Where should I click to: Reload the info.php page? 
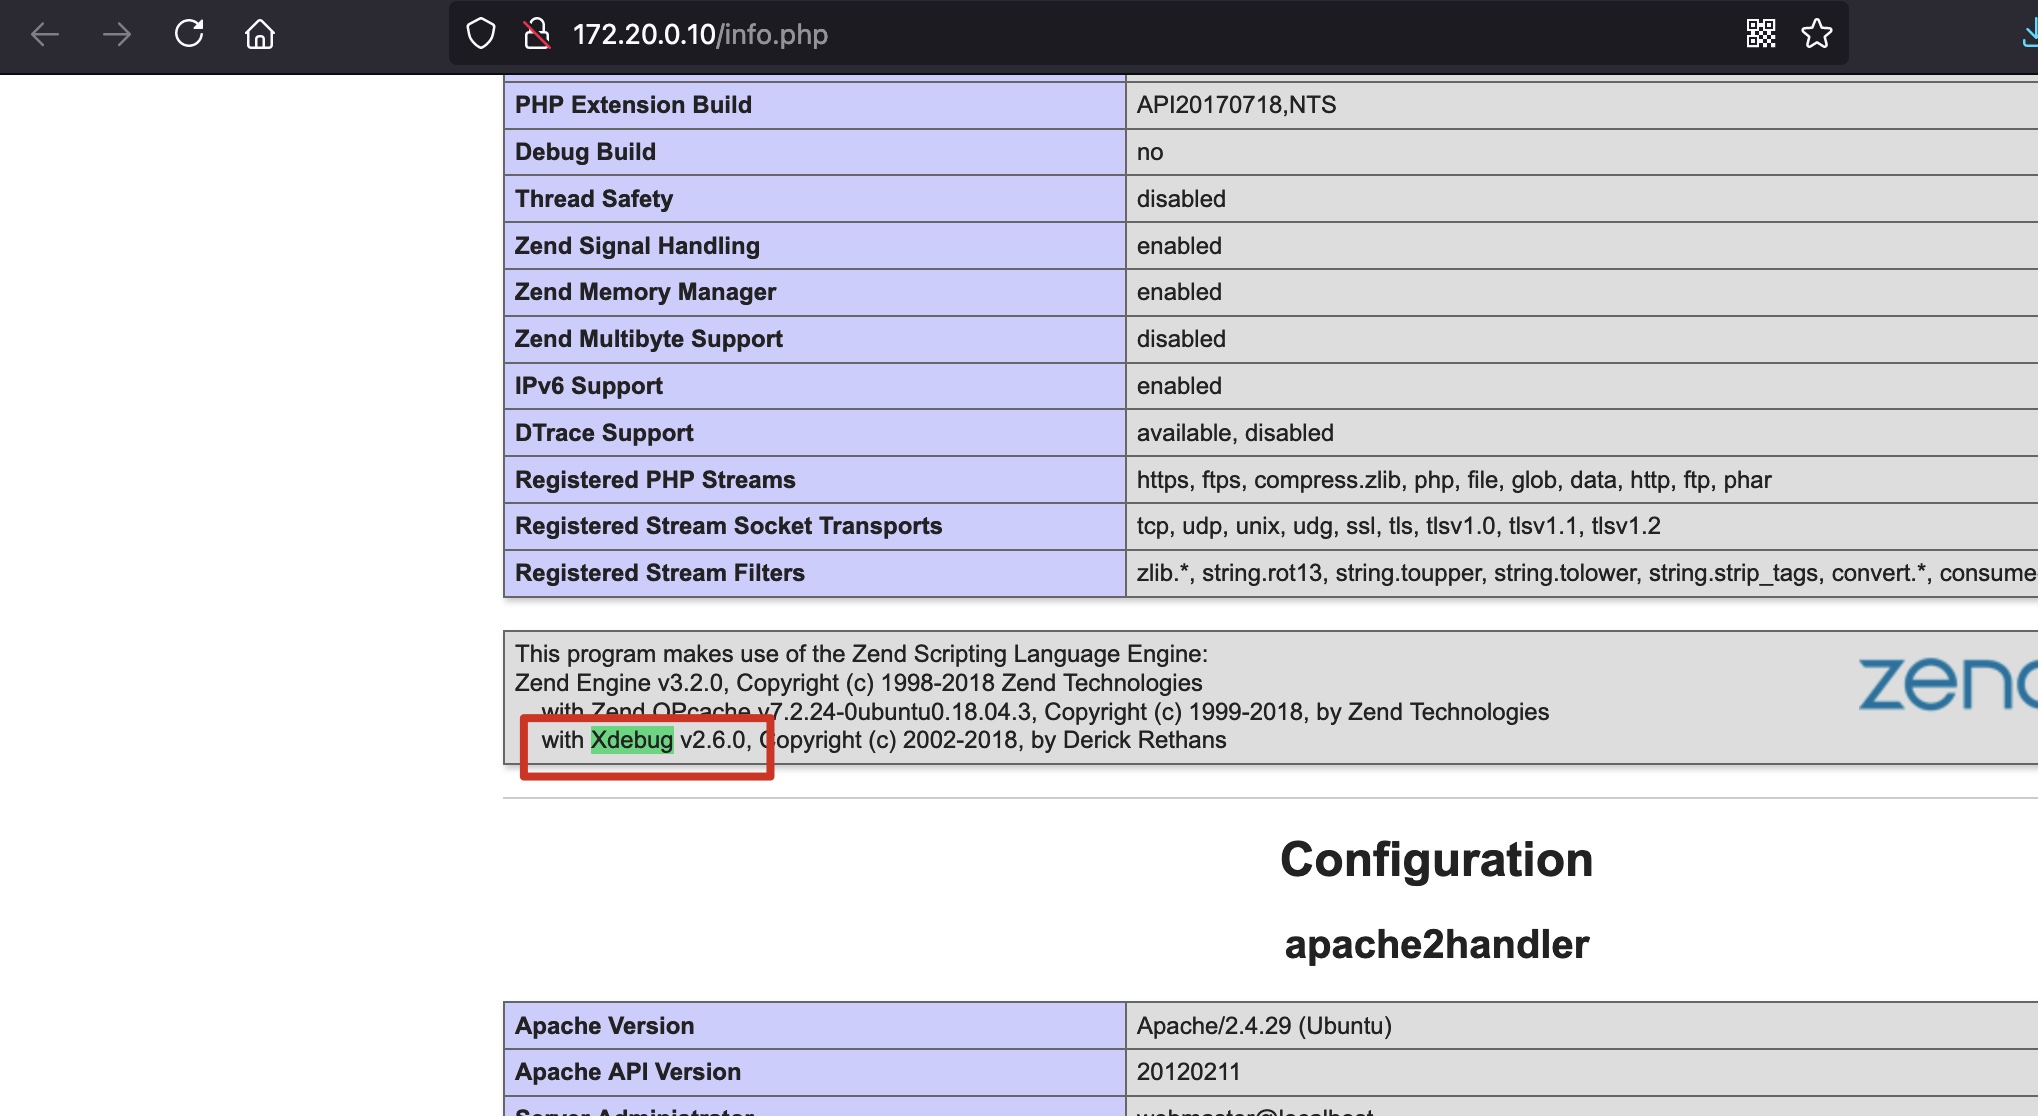click(x=189, y=34)
